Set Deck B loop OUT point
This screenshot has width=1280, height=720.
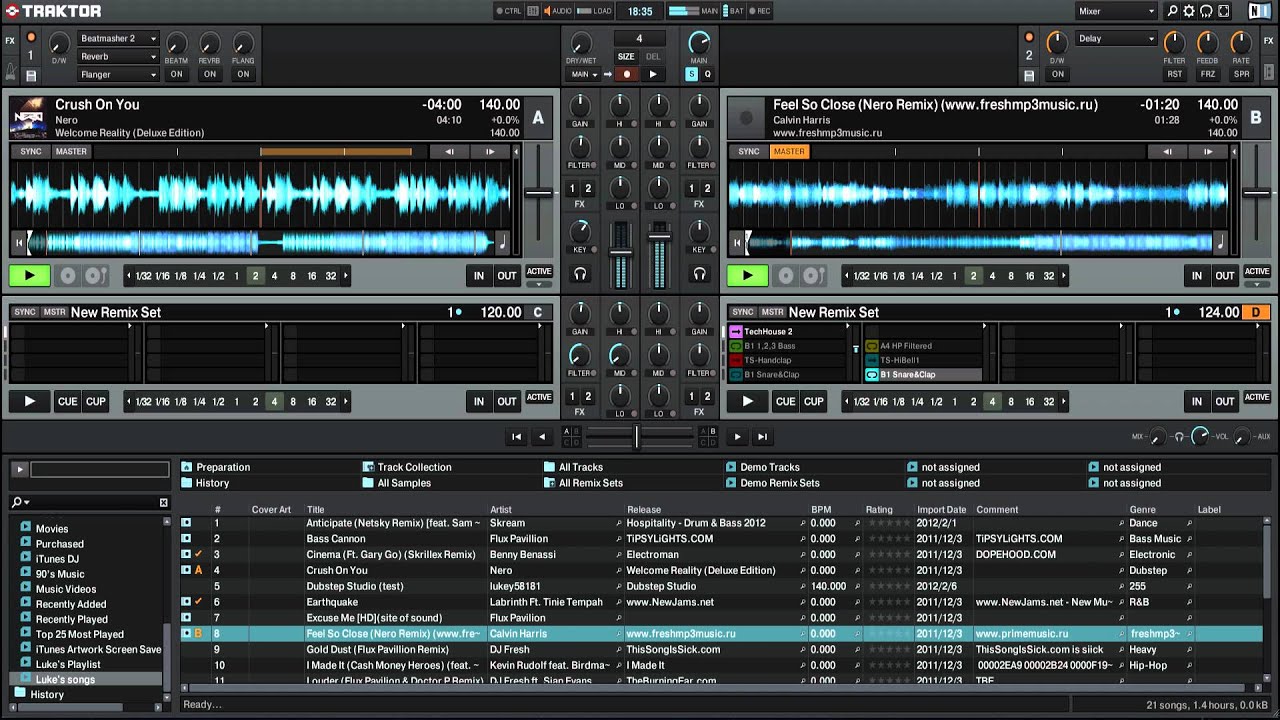pyautogui.click(x=1225, y=276)
